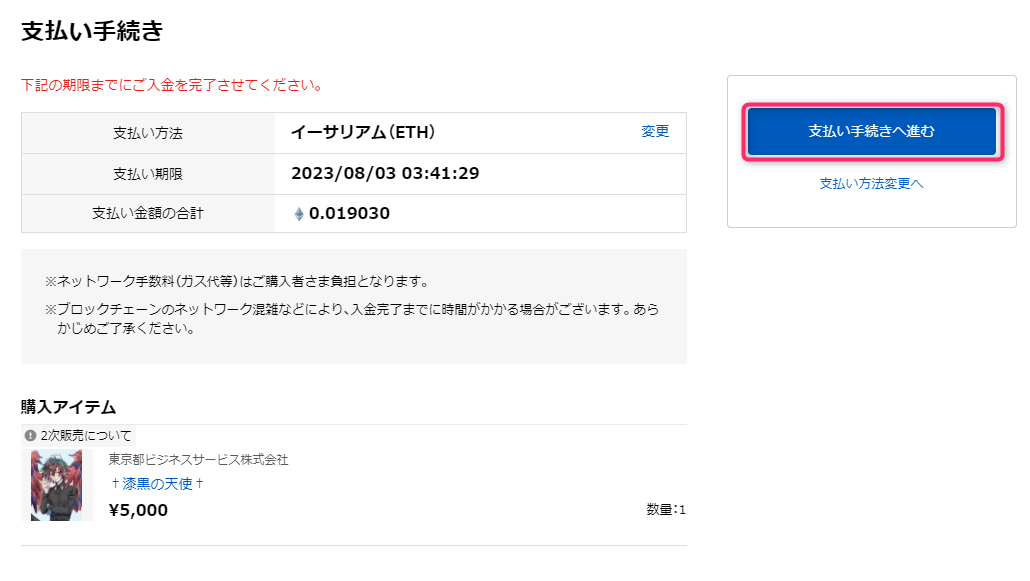
Task: Click the 購入アイテム section heading
Action: click(68, 407)
